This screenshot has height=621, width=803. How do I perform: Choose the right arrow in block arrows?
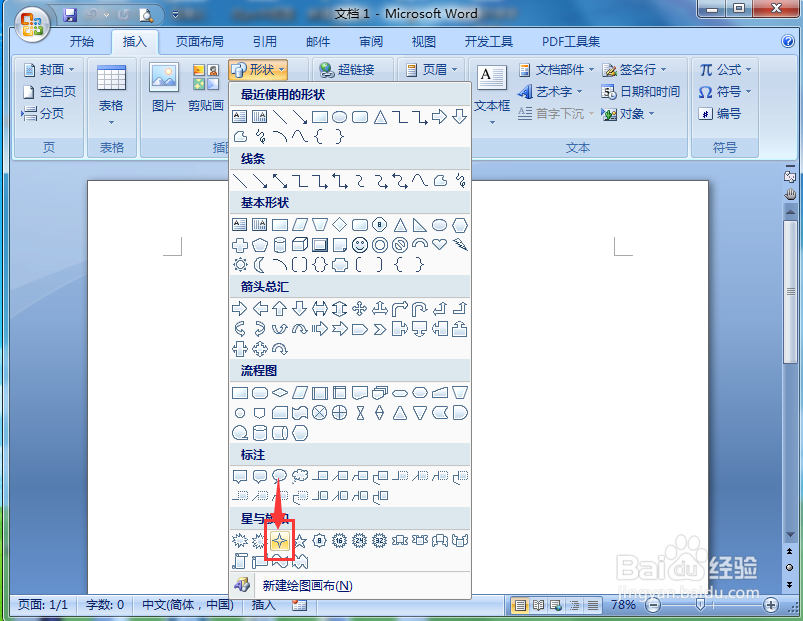click(239, 309)
